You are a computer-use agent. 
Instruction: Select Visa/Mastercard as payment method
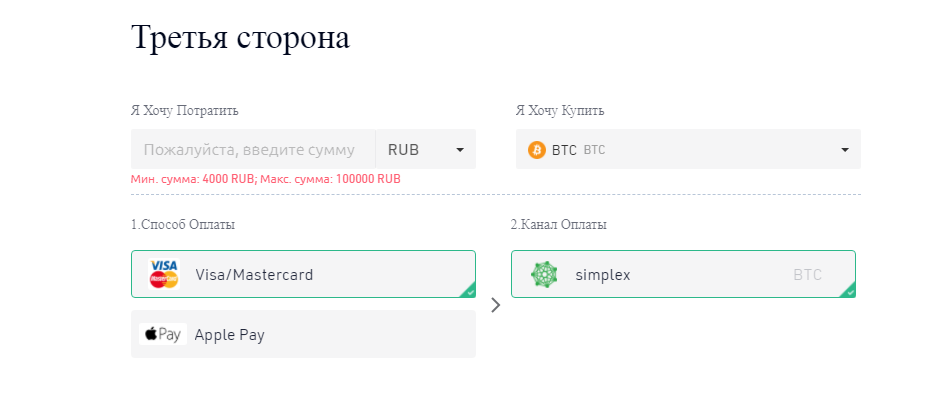tap(303, 274)
